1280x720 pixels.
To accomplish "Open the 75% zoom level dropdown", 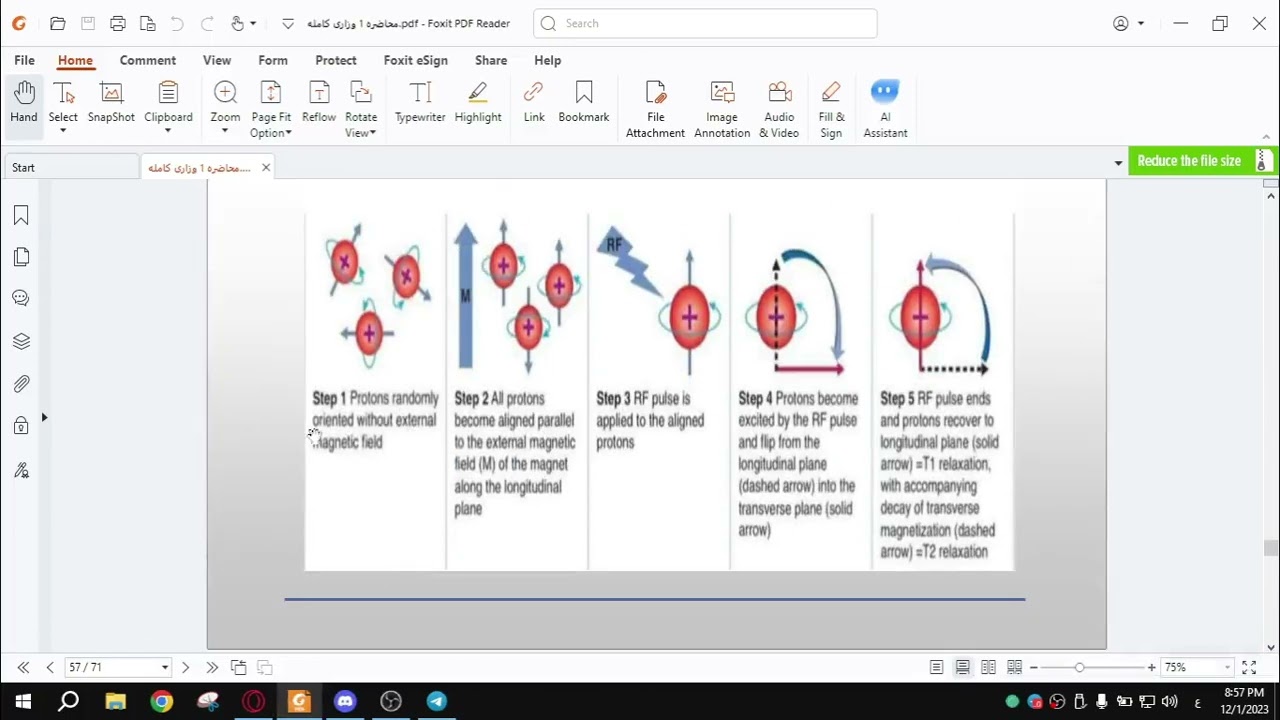I will click(1227, 667).
